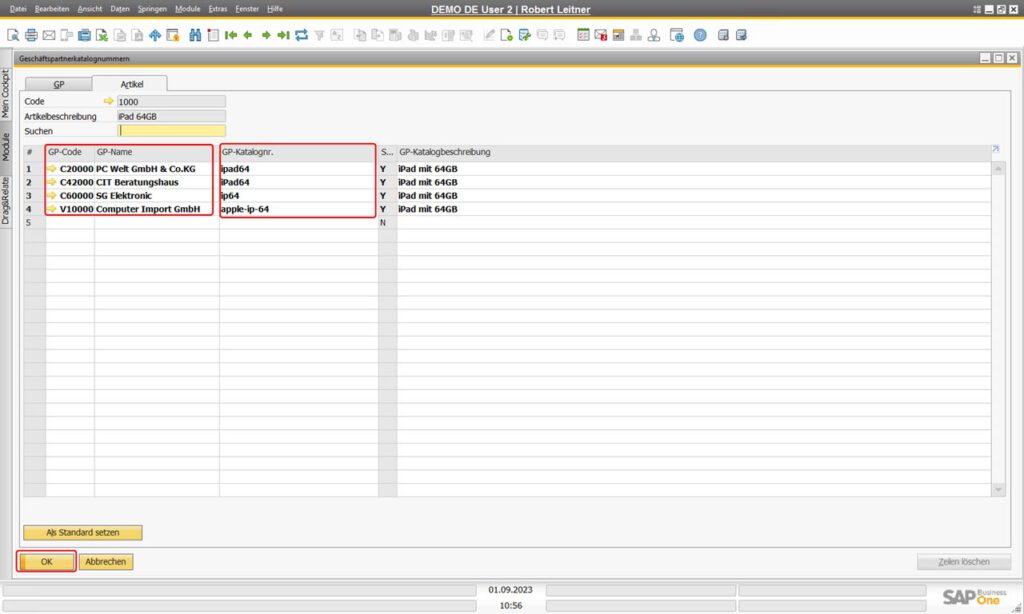Open form settings document icon
Viewport: 1024px width, 614px height.
pos(507,35)
